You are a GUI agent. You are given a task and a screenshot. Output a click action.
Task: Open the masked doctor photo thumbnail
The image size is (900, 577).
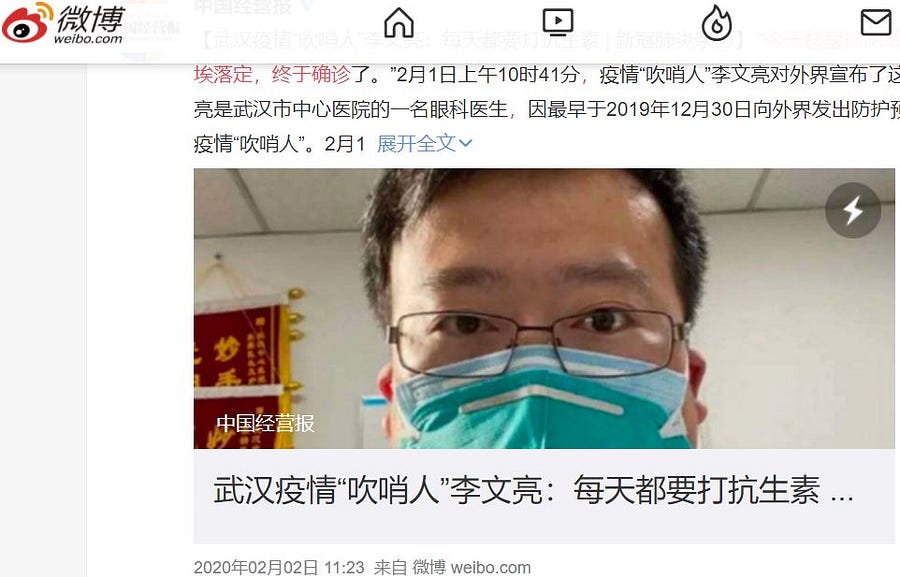[x=544, y=308]
